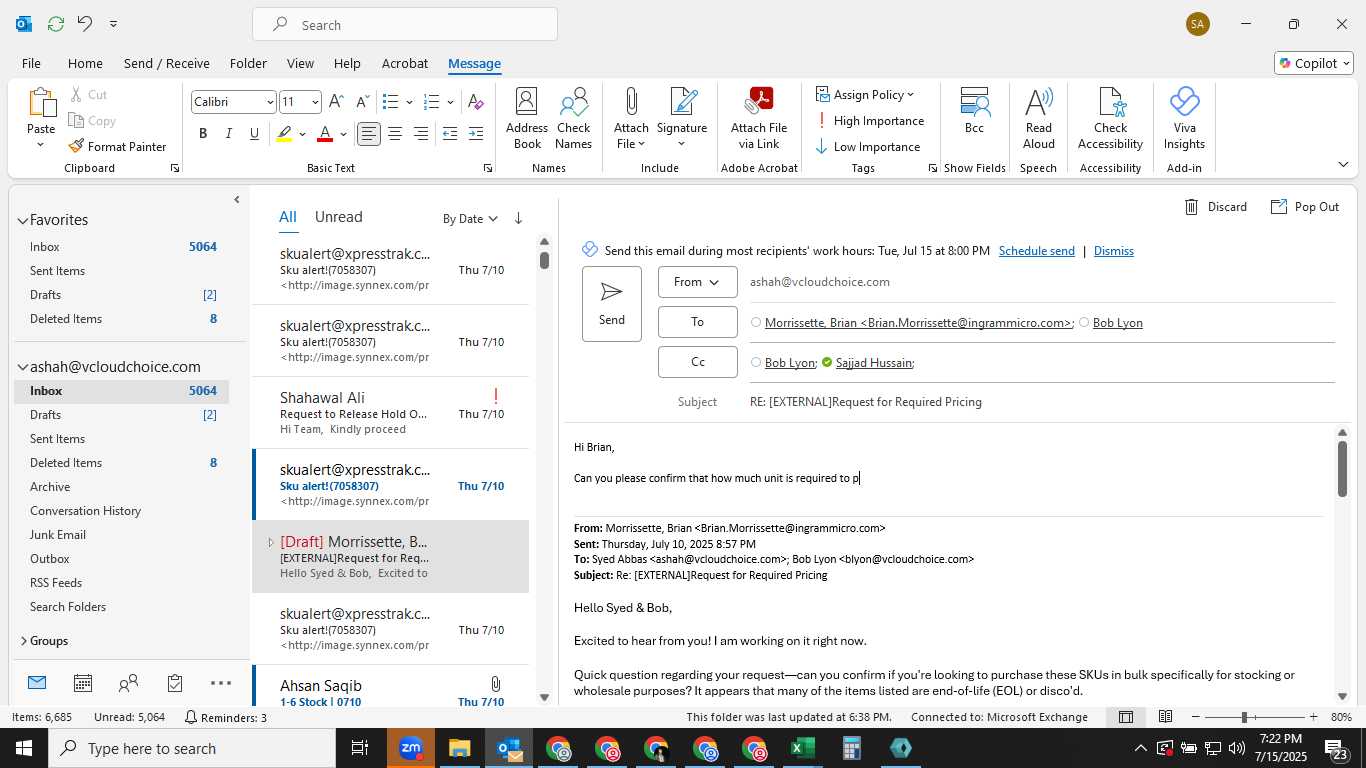
Task: Open the Tasks view
Action: pyautogui.click(x=175, y=683)
